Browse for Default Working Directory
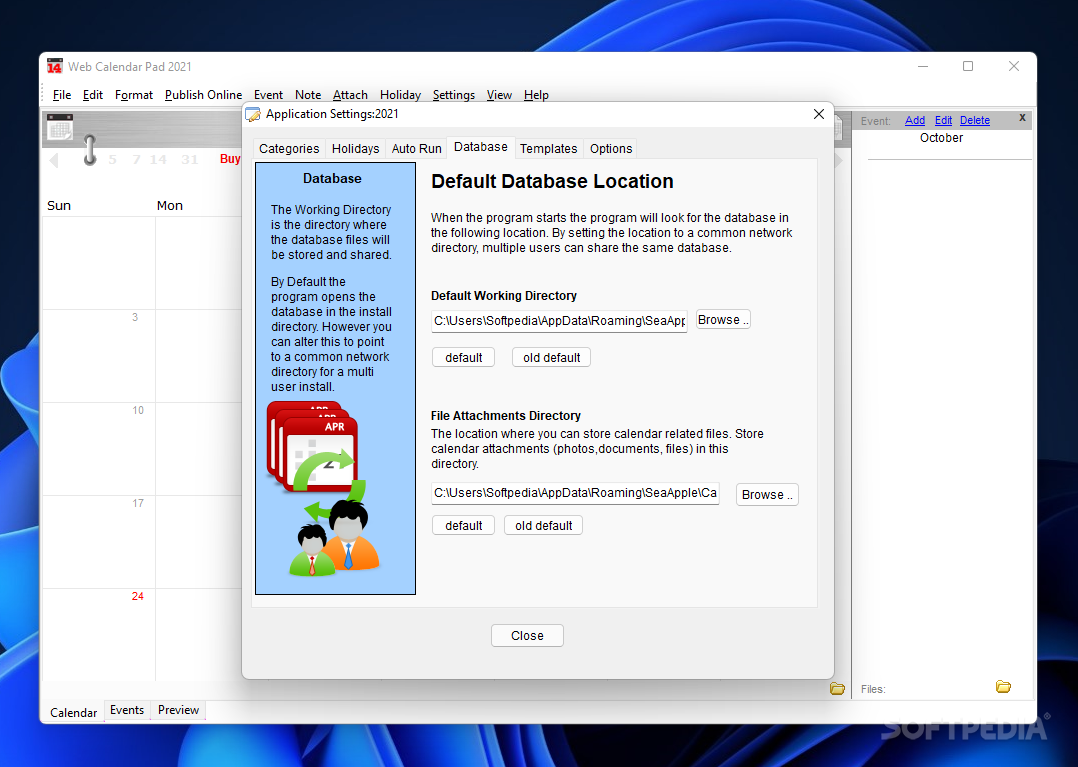Viewport: 1078px width, 767px height. click(x=723, y=320)
